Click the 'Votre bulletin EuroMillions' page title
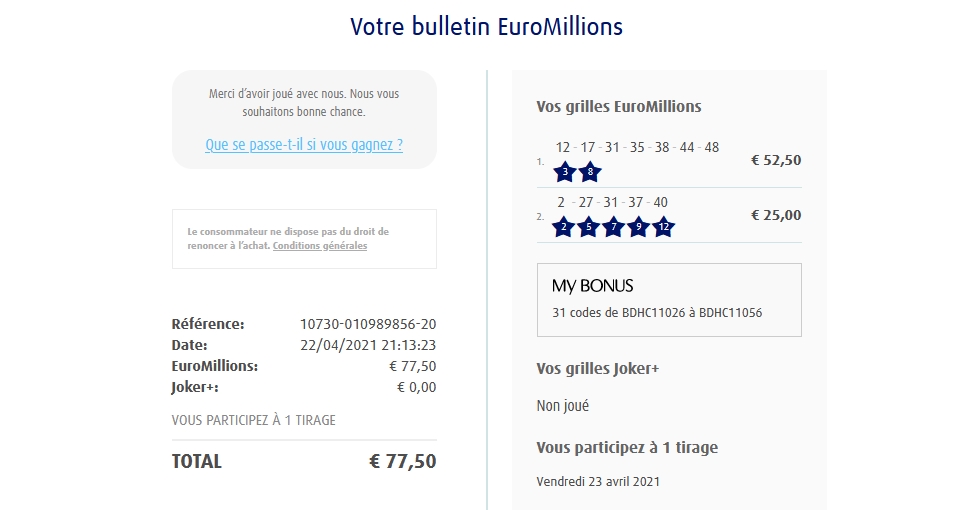 pyautogui.click(x=487, y=27)
